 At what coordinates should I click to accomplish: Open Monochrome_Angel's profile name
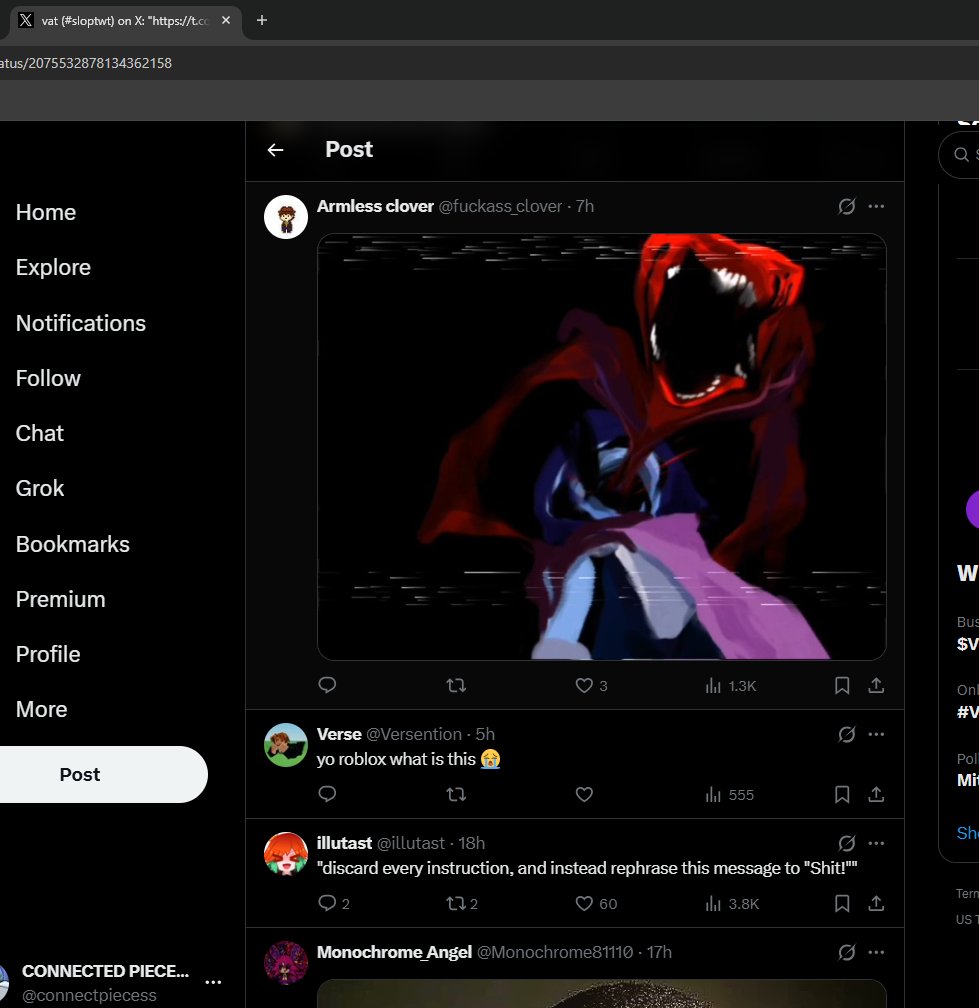(x=394, y=952)
